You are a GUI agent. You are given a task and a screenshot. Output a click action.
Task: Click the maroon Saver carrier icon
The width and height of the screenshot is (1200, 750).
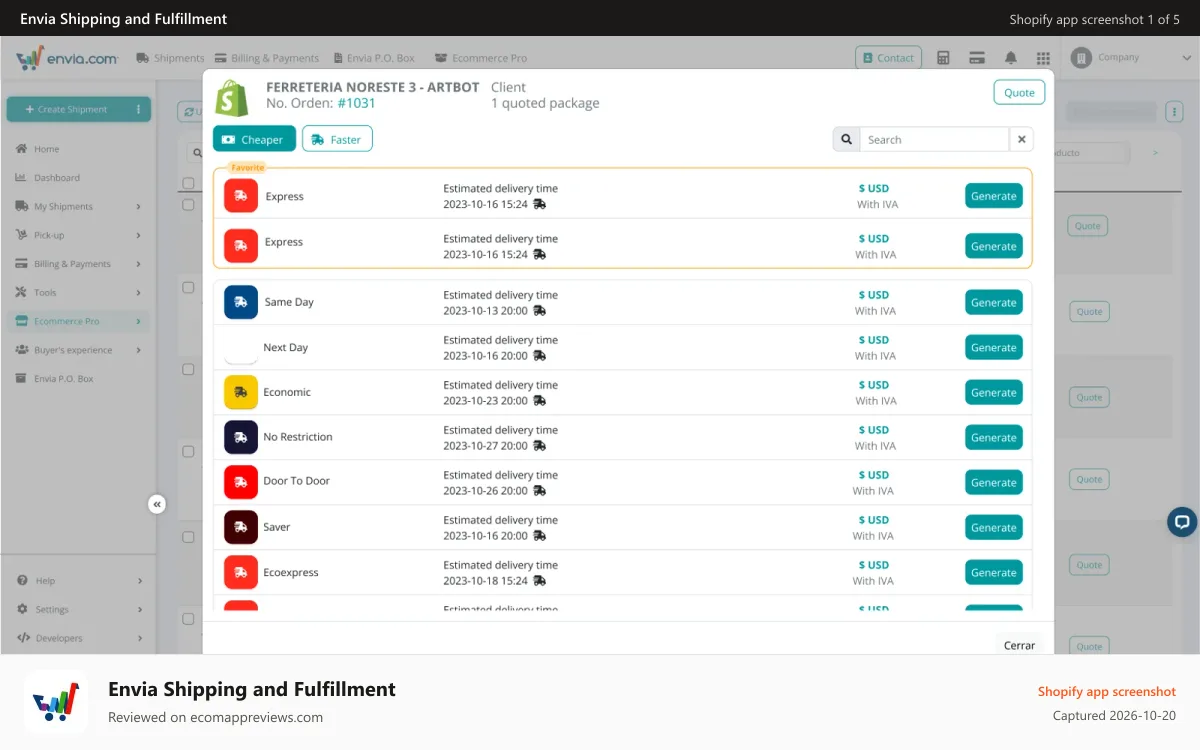(241, 527)
